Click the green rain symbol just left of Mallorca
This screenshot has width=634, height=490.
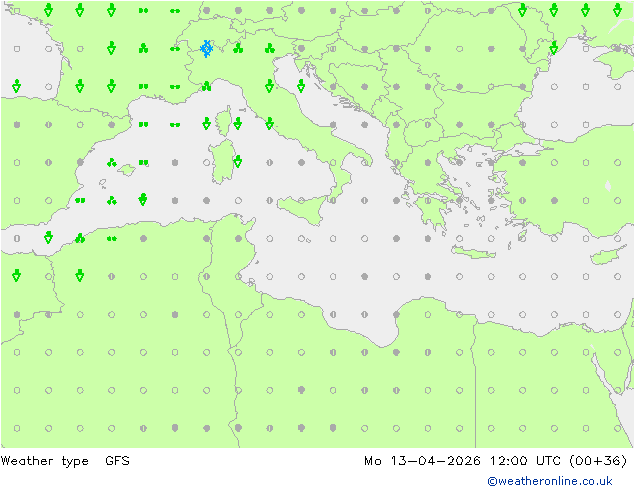click(112, 163)
